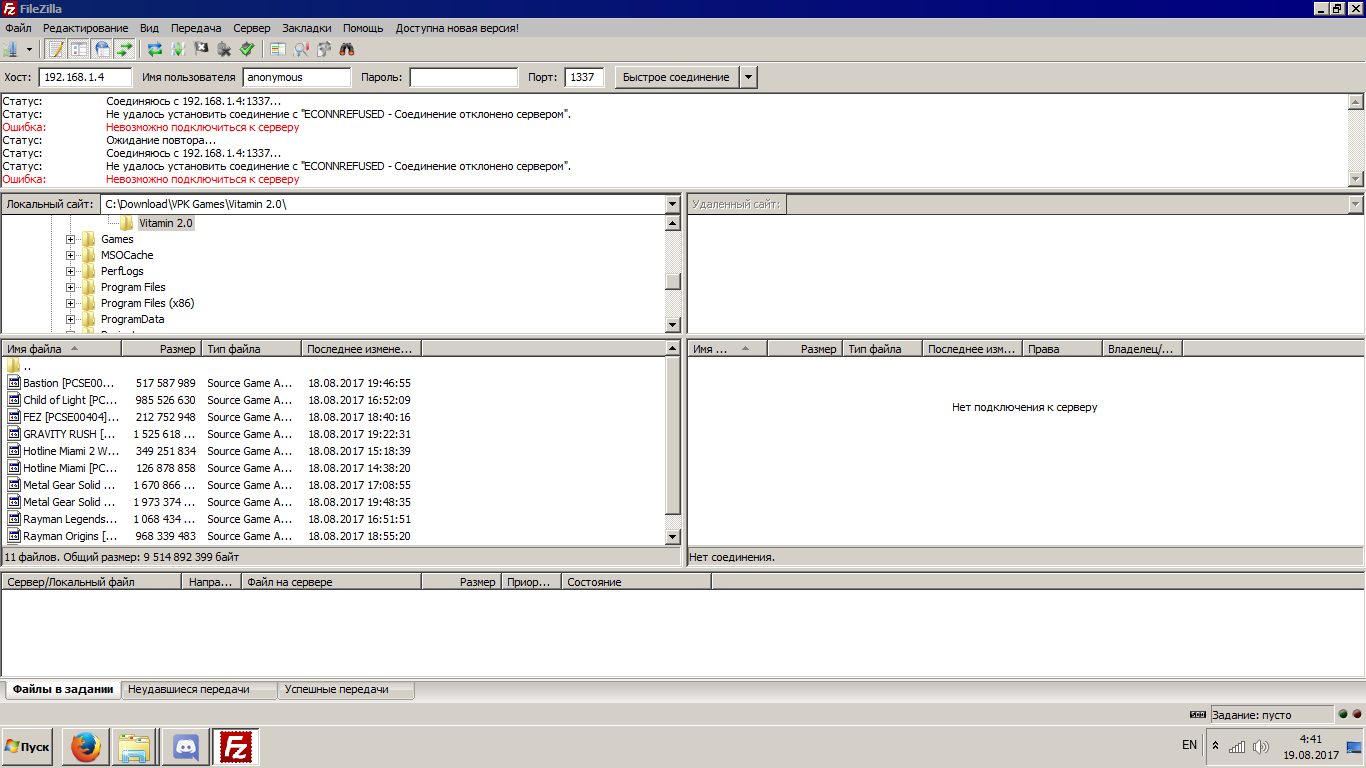This screenshot has width=1366, height=768.
Task: Reconnect to last server with green checkmark
Action: [x=247, y=48]
